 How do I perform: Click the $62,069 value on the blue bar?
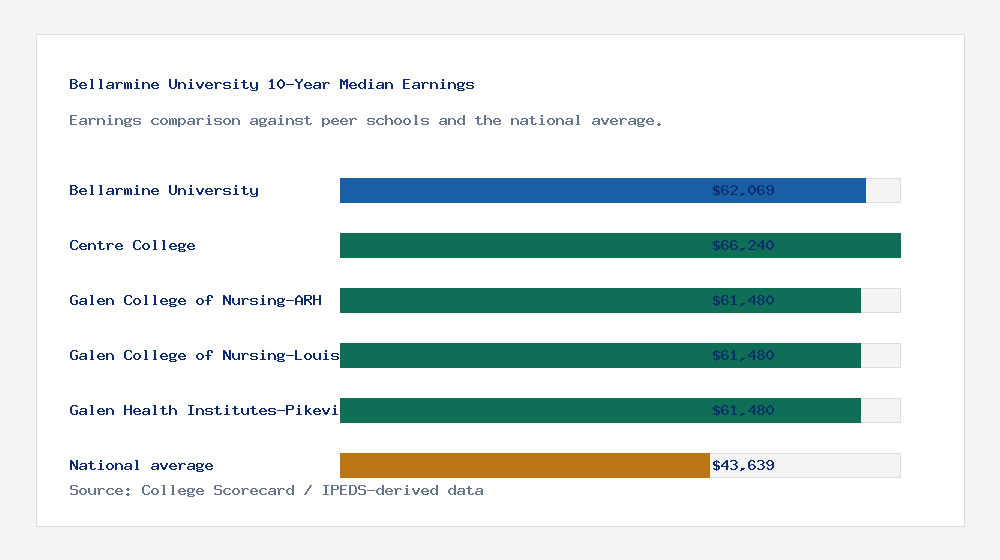tap(743, 190)
